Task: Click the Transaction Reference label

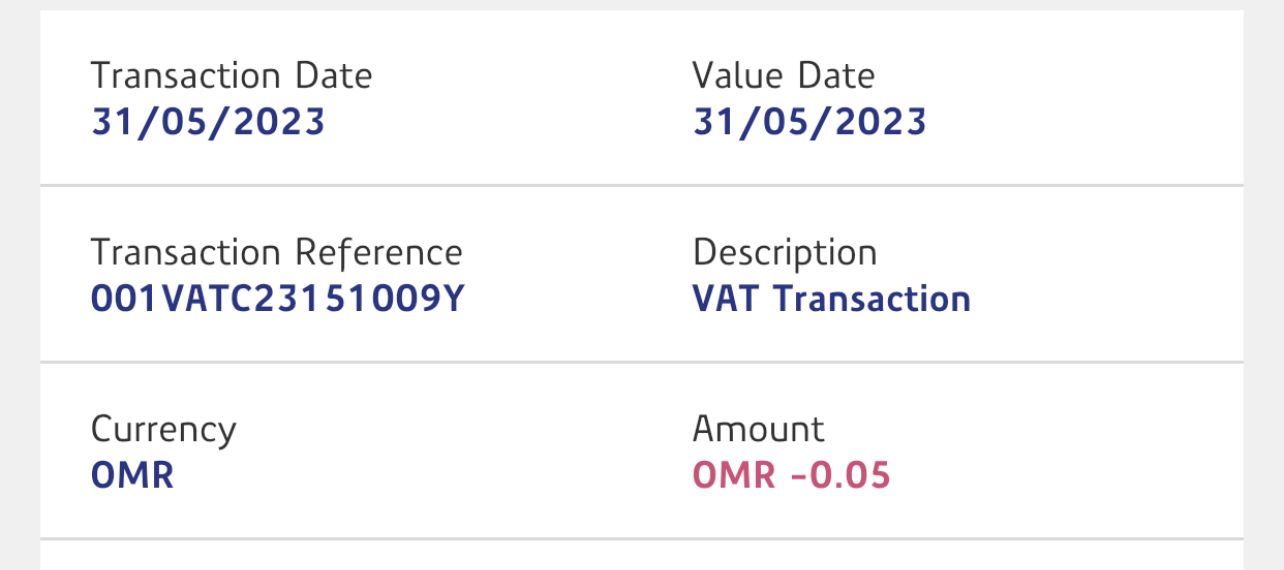Action: [x=276, y=253]
